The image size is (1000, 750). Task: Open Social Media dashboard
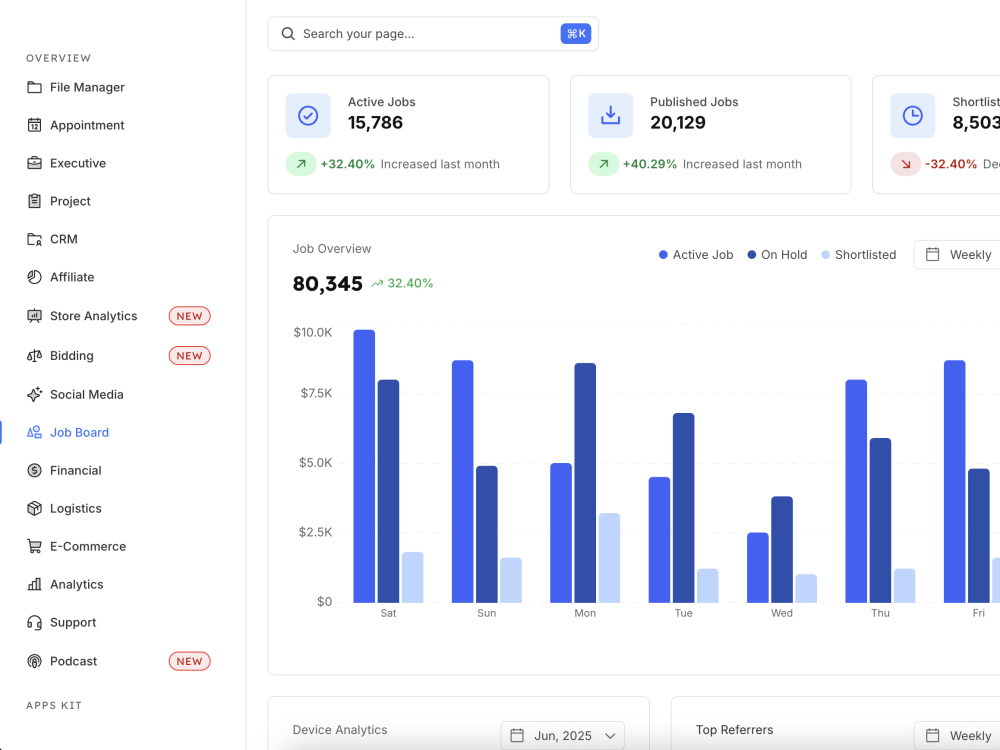pos(87,394)
